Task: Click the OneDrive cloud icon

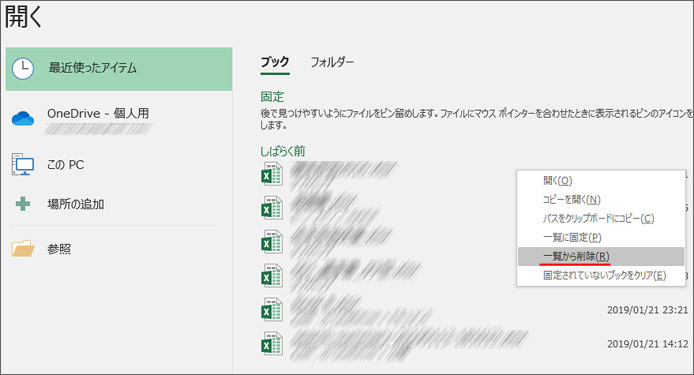Action: 23,119
